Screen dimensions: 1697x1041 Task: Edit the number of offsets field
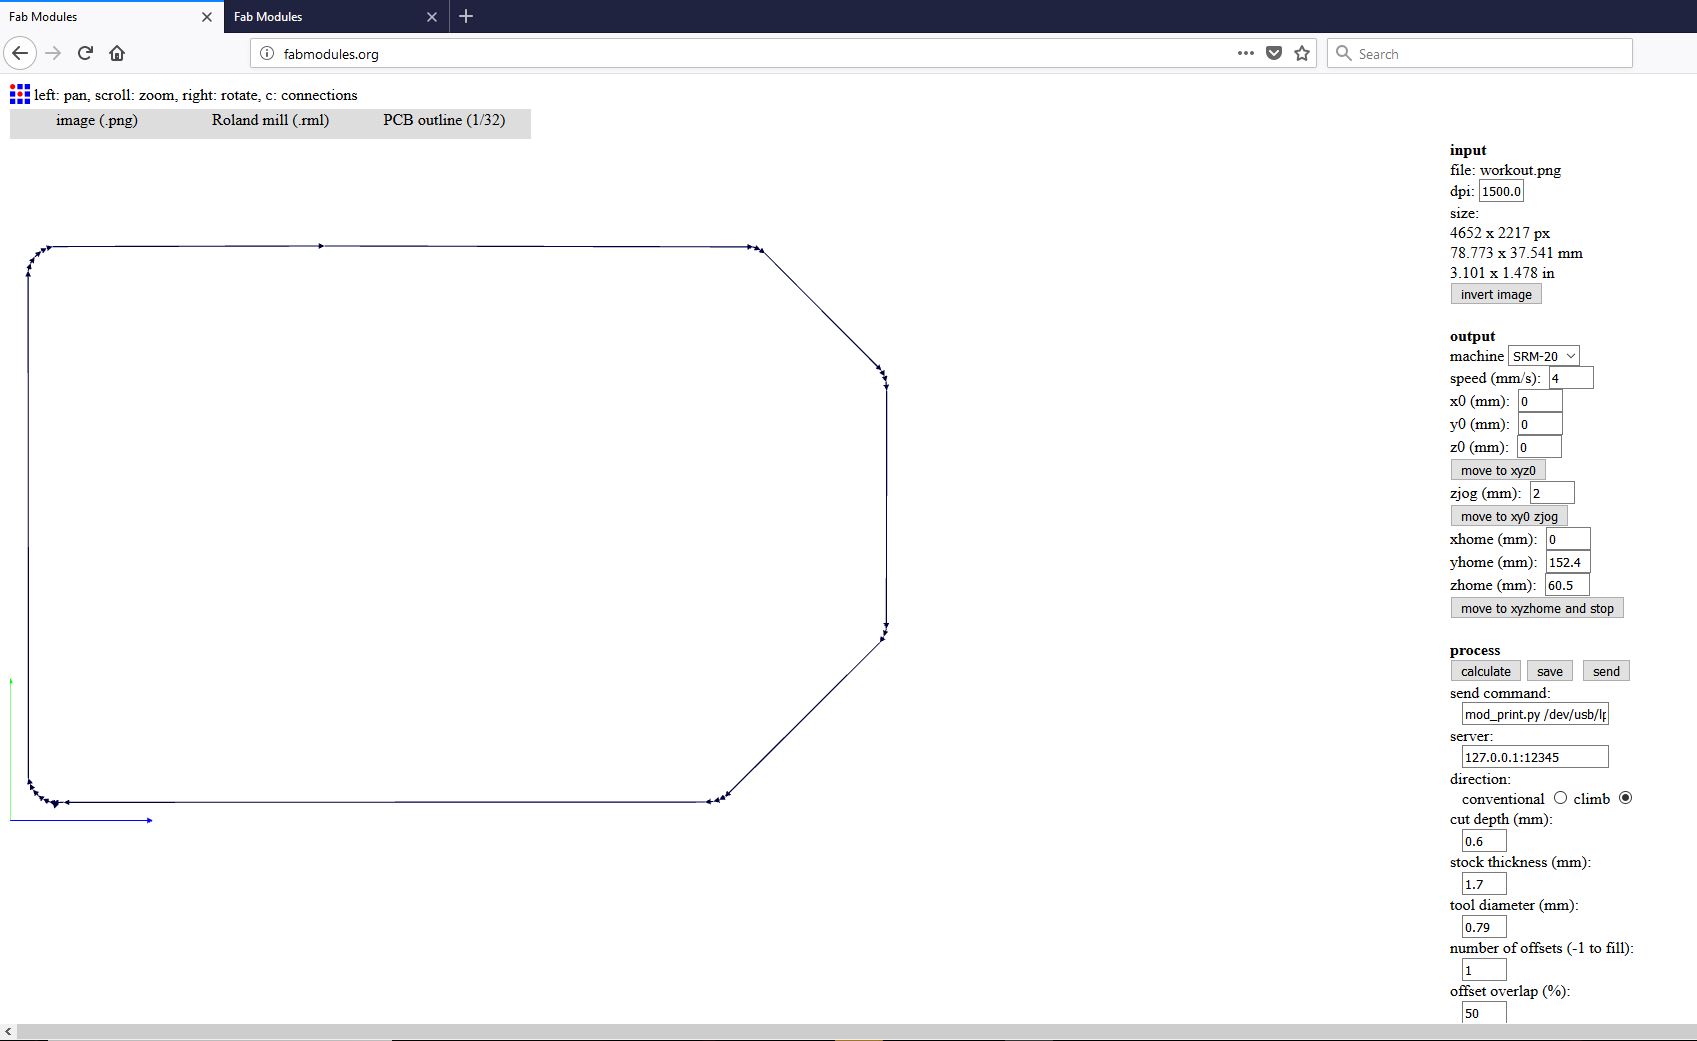pos(1484,970)
